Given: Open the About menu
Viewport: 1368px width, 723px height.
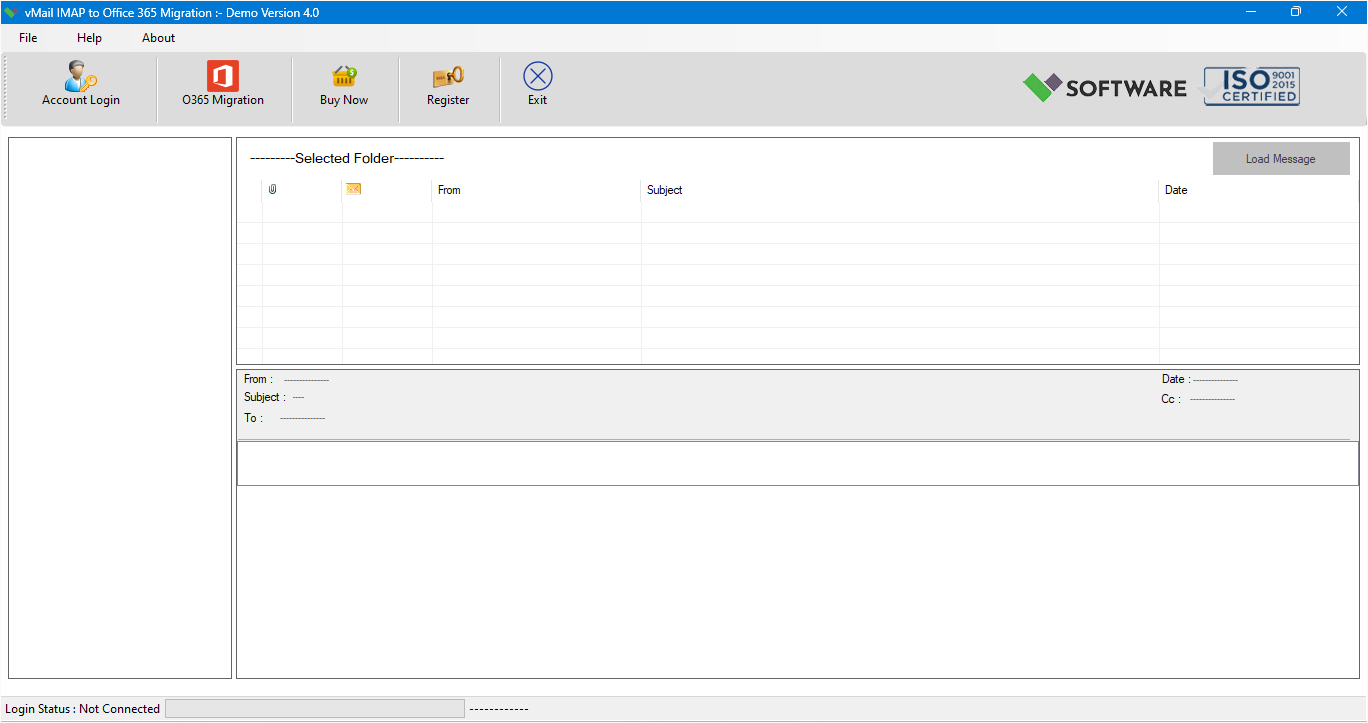Looking at the screenshot, I should tap(158, 38).
